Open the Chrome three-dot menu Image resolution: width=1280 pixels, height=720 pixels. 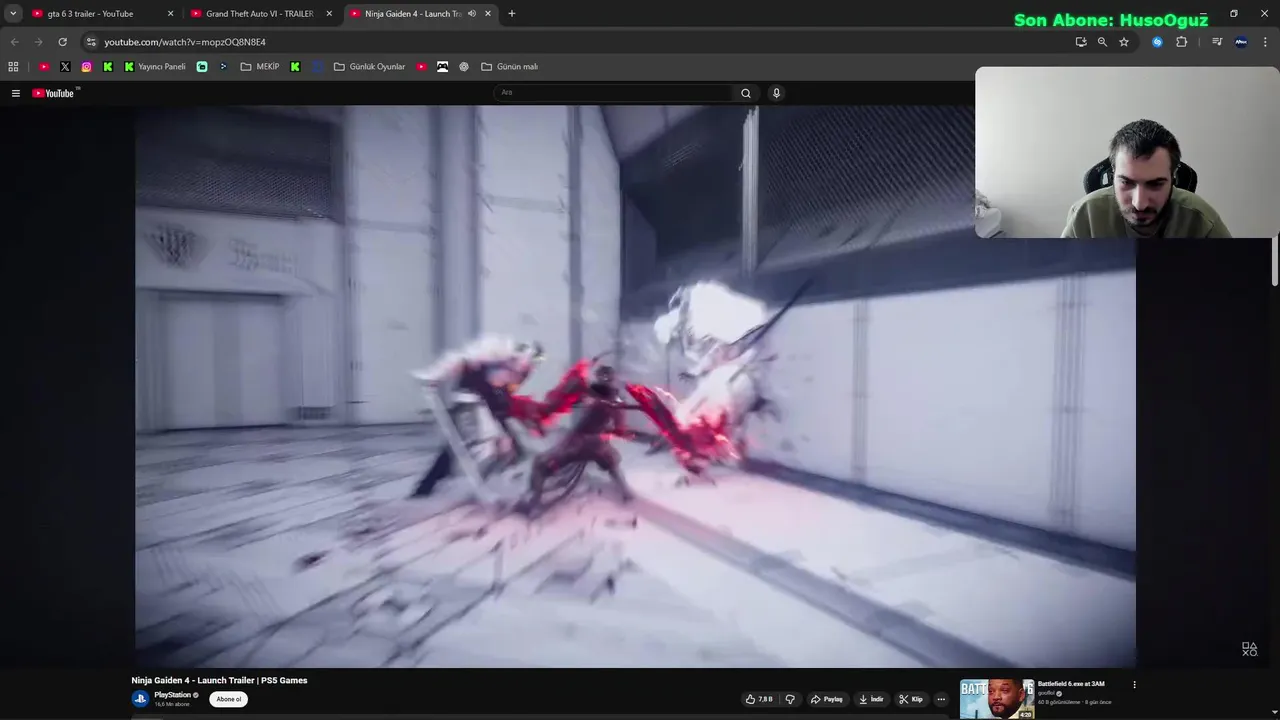1266,42
